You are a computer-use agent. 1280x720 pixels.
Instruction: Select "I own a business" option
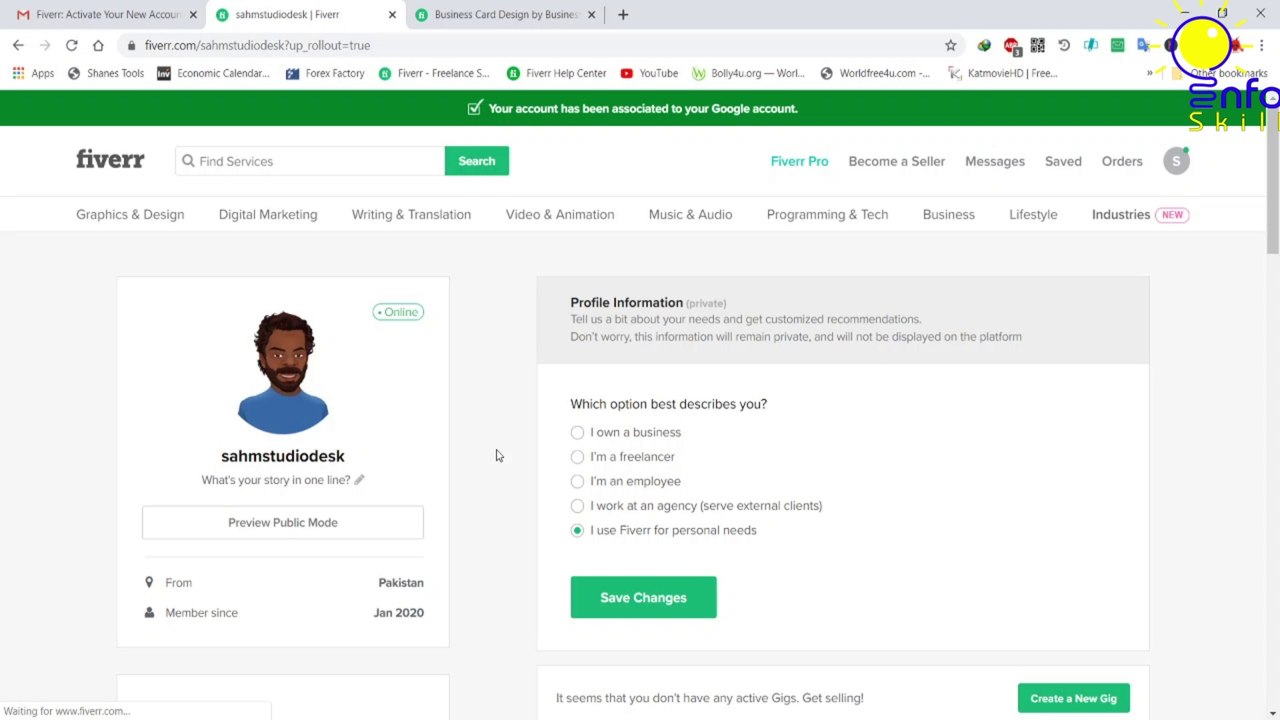click(x=577, y=432)
